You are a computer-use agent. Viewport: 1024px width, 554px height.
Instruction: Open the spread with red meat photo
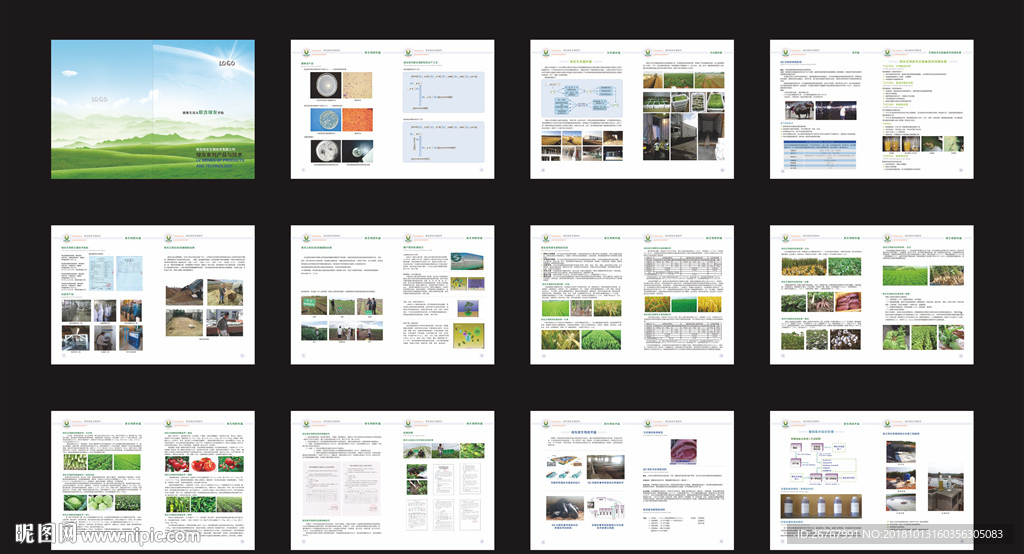632,480
